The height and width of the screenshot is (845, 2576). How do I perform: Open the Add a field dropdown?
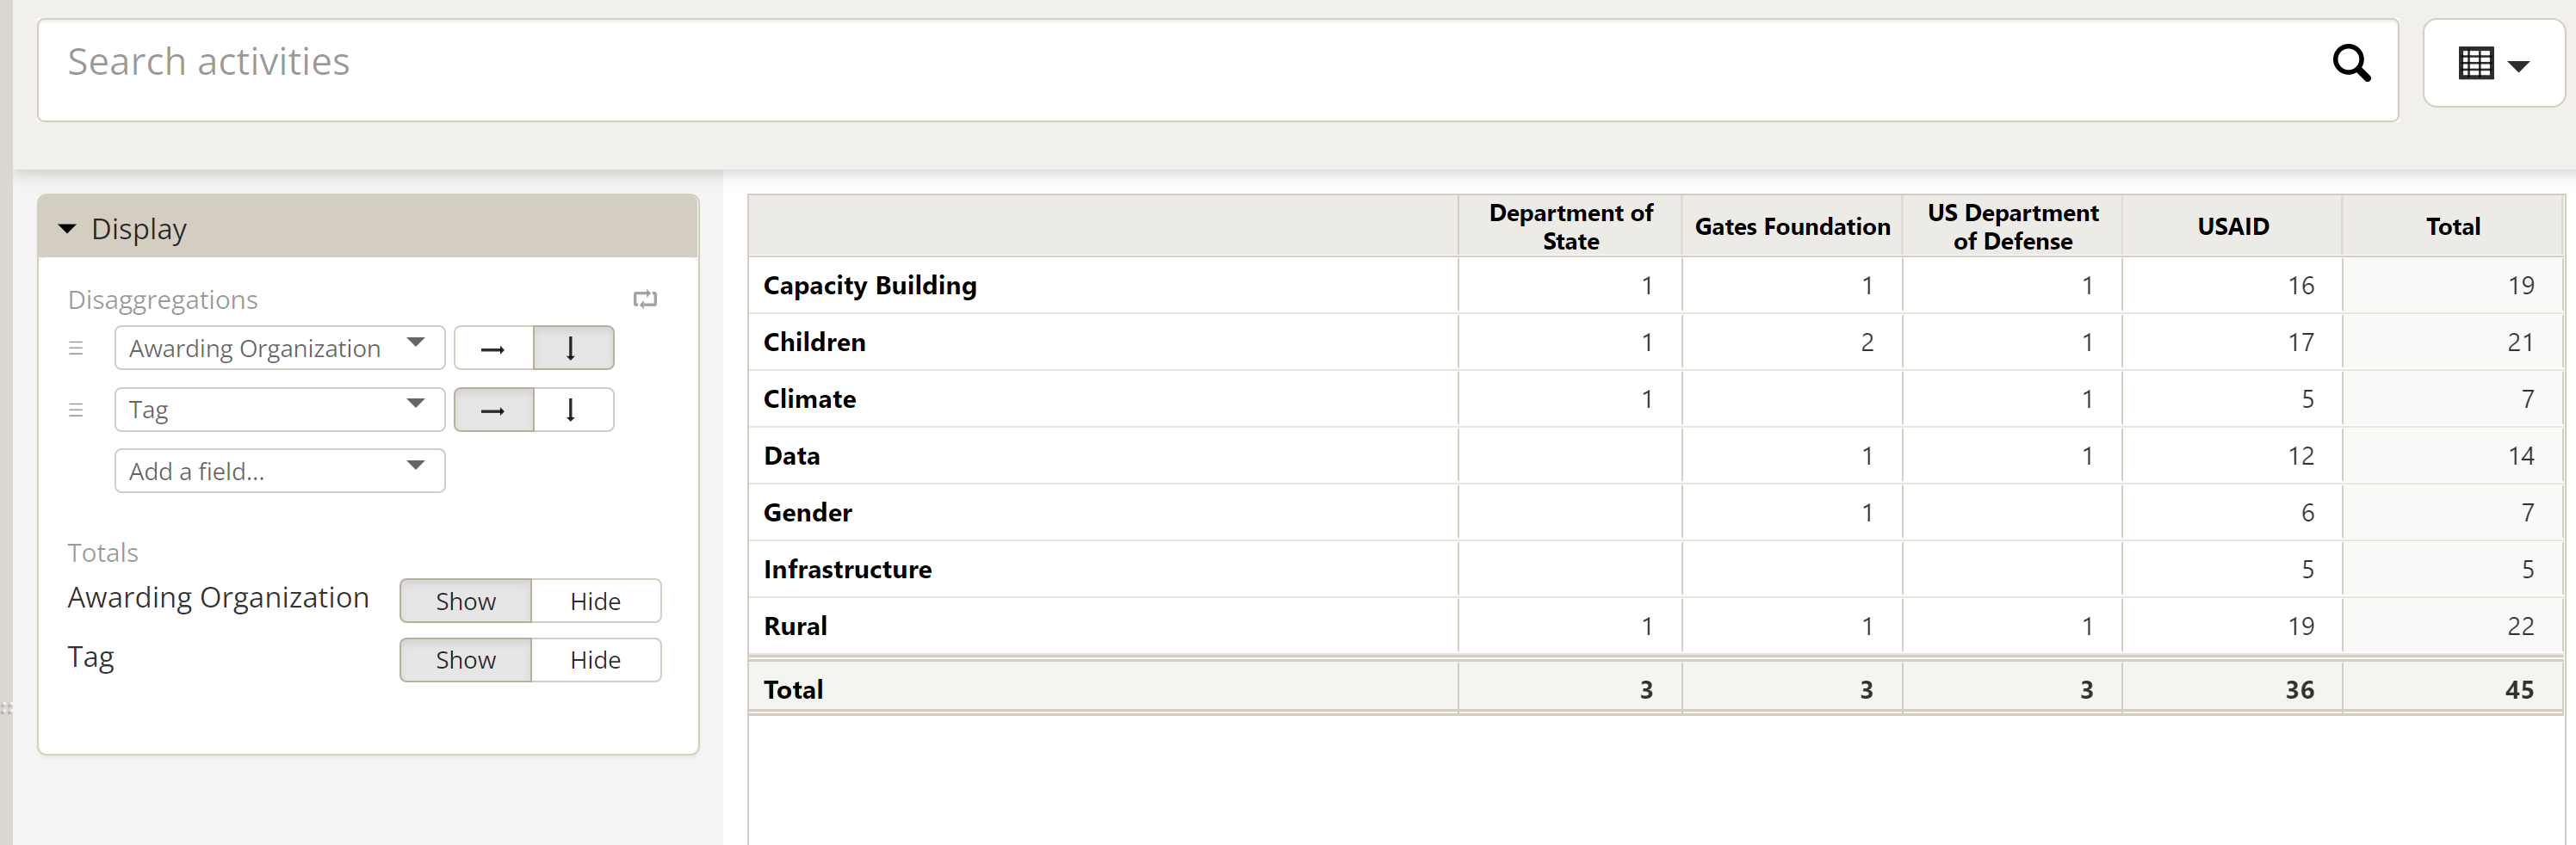(x=279, y=471)
